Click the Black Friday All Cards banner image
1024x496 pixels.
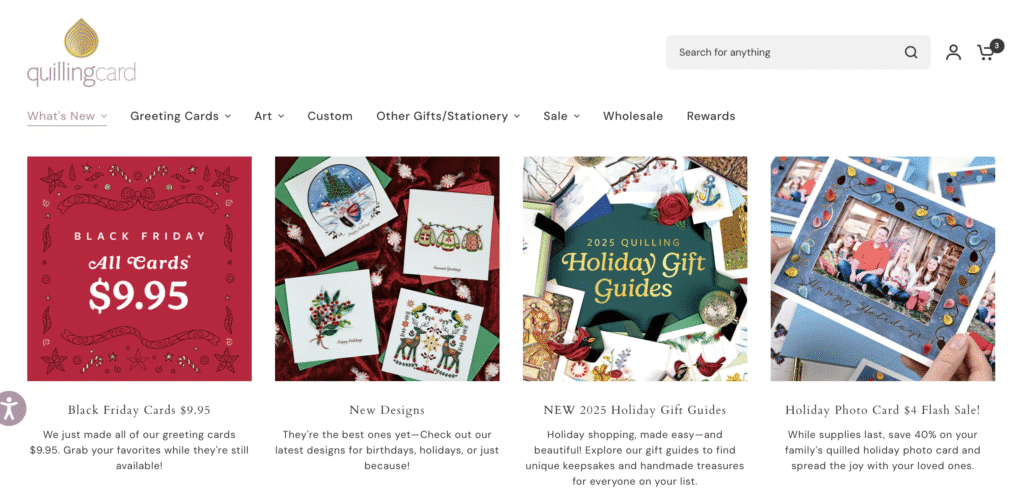pyautogui.click(x=139, y=268)
